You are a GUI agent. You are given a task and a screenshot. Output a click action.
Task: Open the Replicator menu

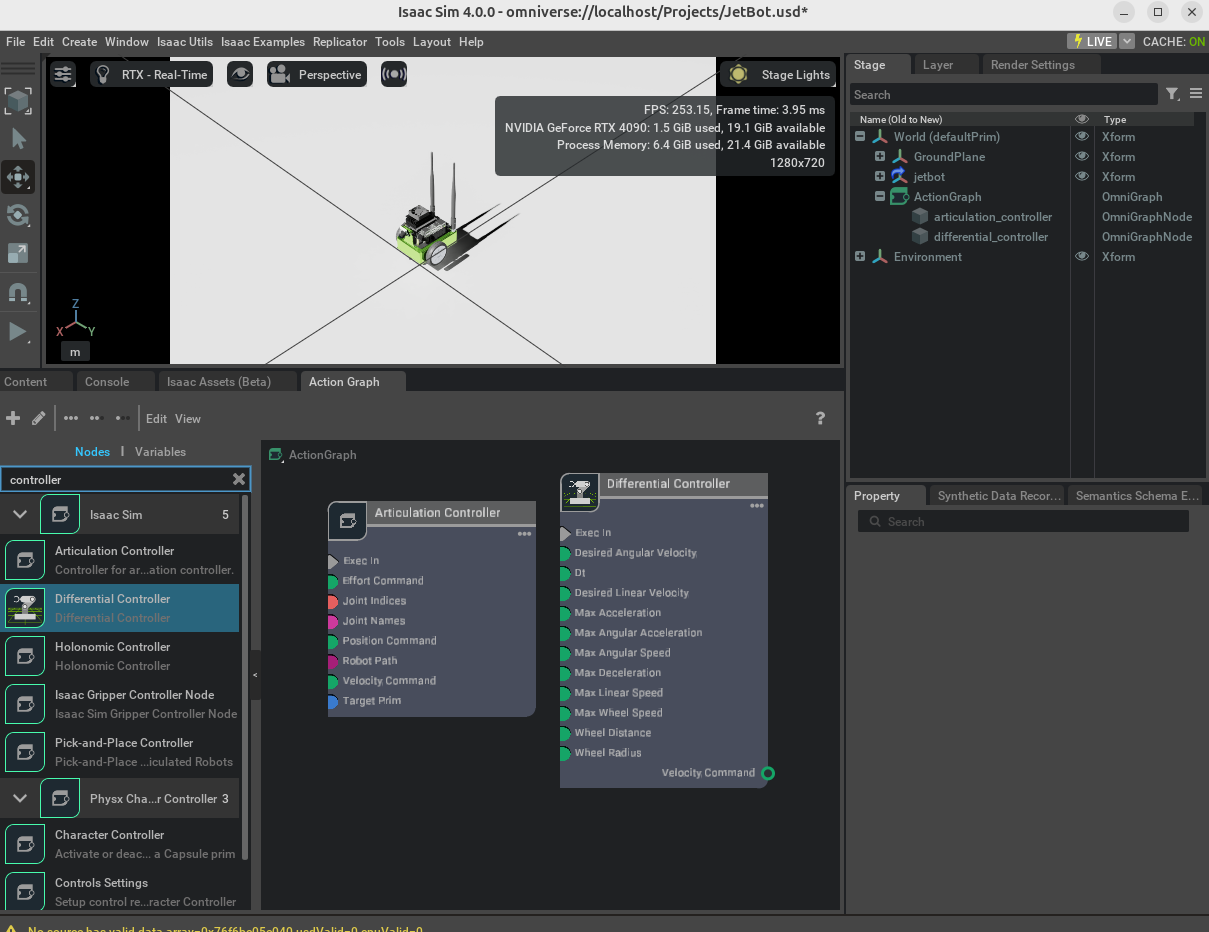(x=340, y=42)
